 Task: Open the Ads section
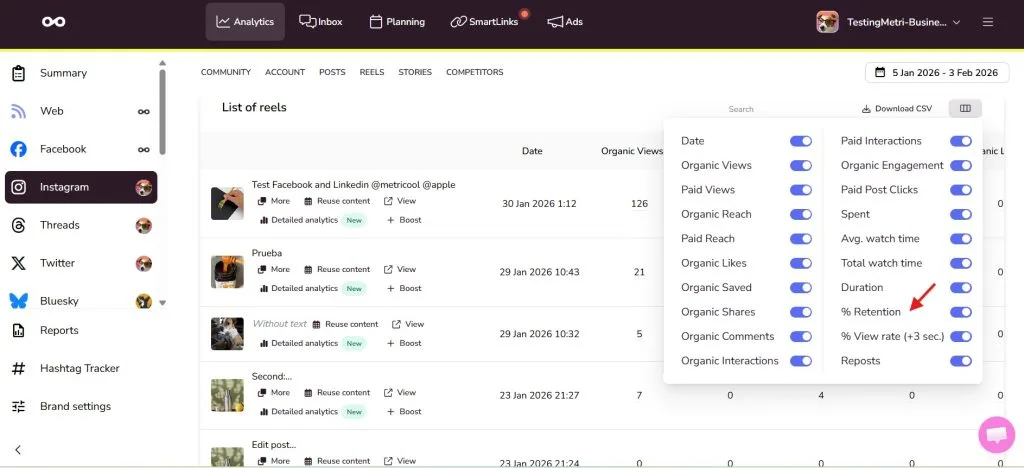click(x=565, y=22)
